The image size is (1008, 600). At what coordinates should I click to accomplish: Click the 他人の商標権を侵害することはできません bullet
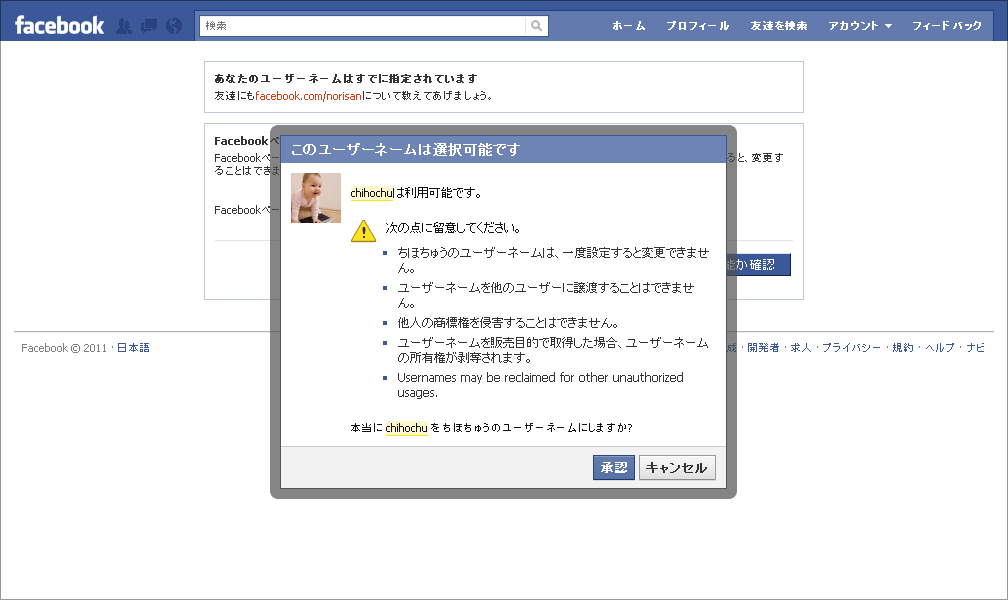508,323
